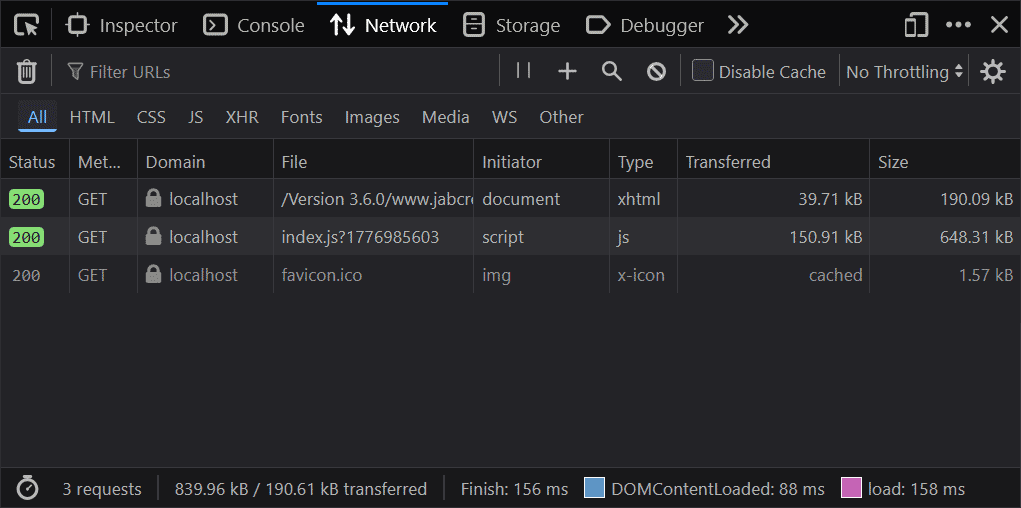Click the cached transferred value
The height and width of the screenshot is (508, 1021).
(835, 275)
